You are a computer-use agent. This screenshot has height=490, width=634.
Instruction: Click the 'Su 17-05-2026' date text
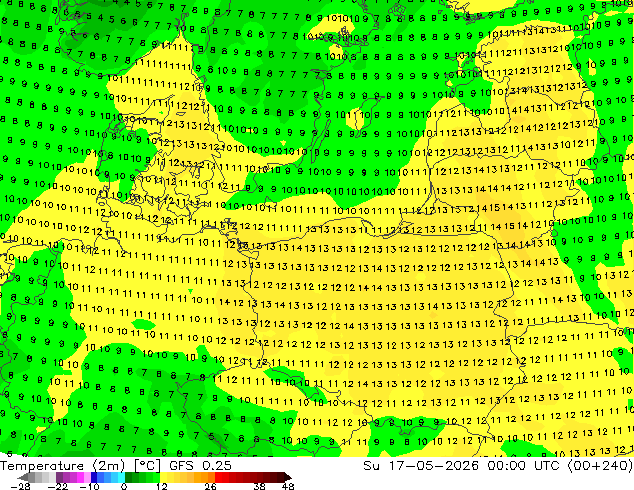coord(421,466)
